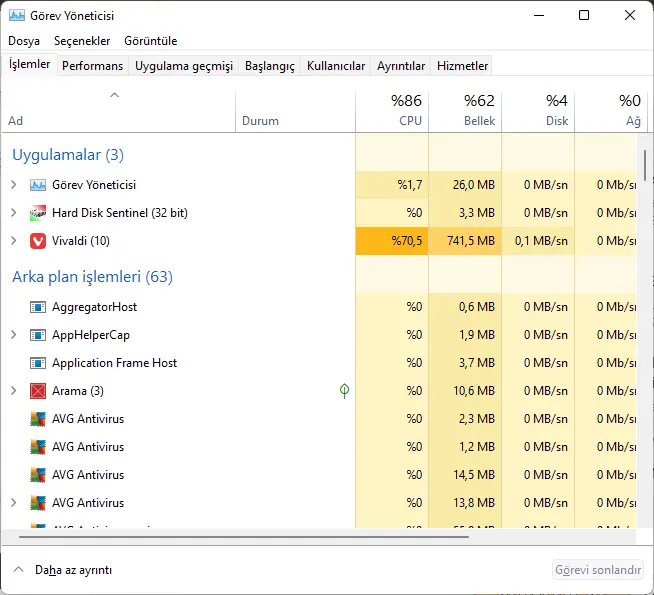The height and width of the screenshot is (595, 654).
Task: Collapse details with the Daha az ayrıntı arrow
Action: click(18, 570)
